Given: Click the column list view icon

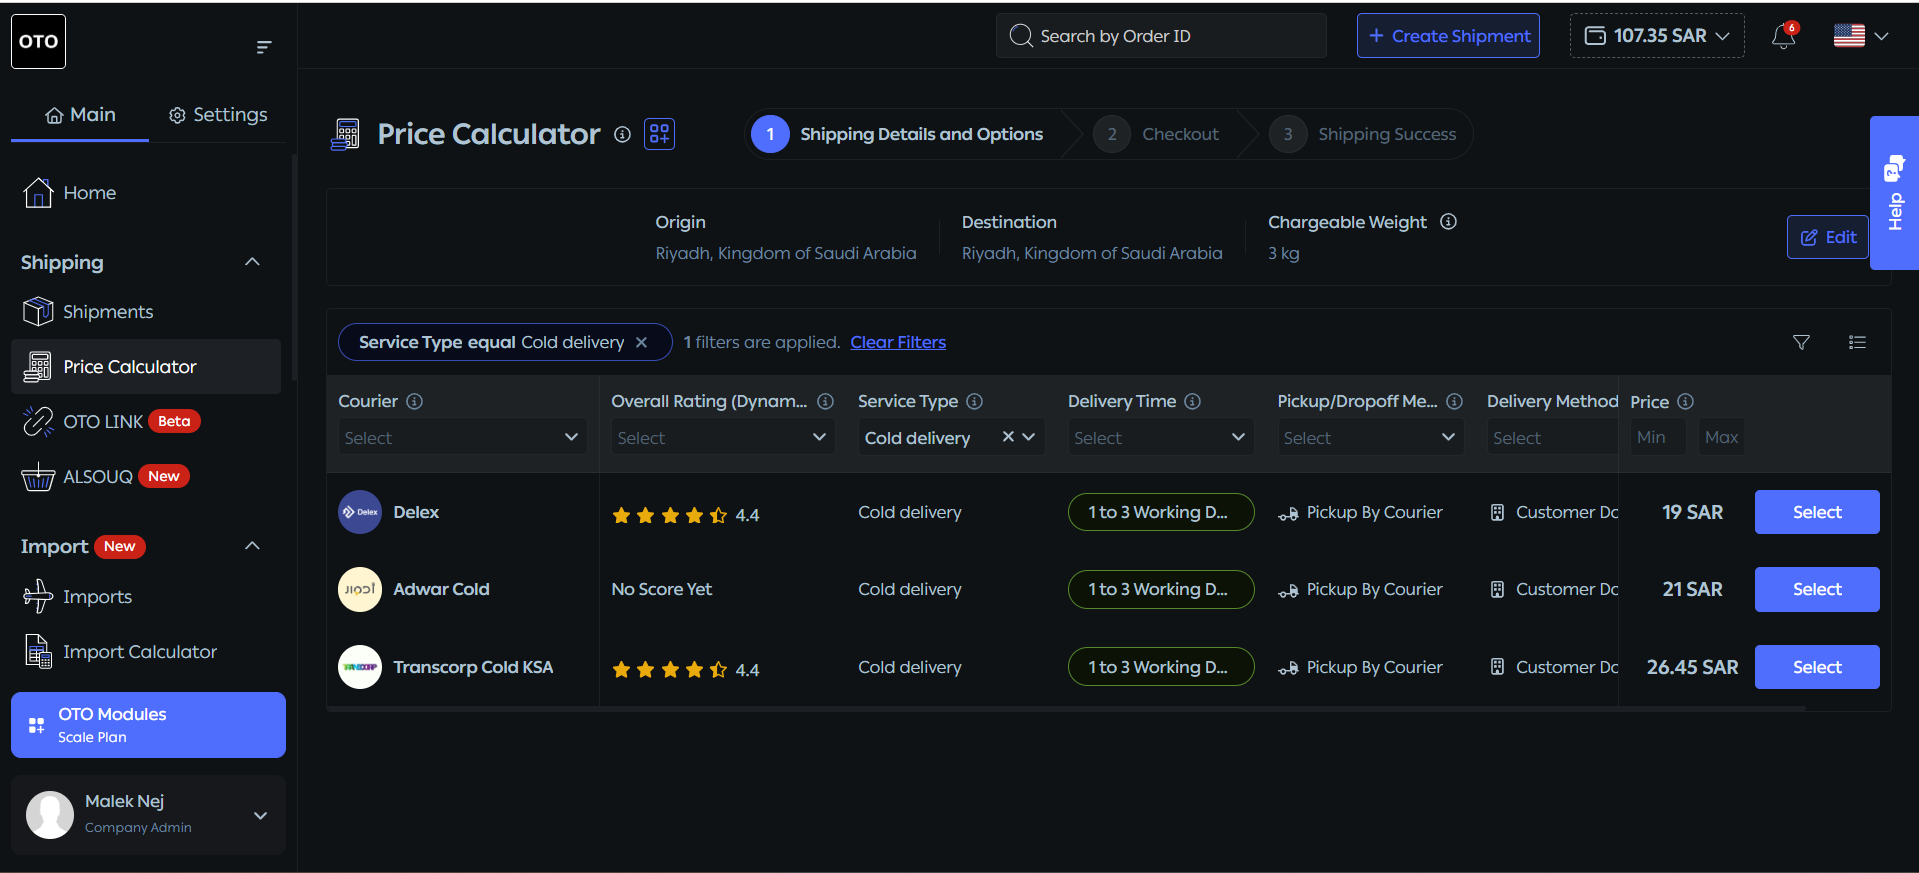Looking at the screenshot, I should pyautogui.click(x=1857, y=342).
